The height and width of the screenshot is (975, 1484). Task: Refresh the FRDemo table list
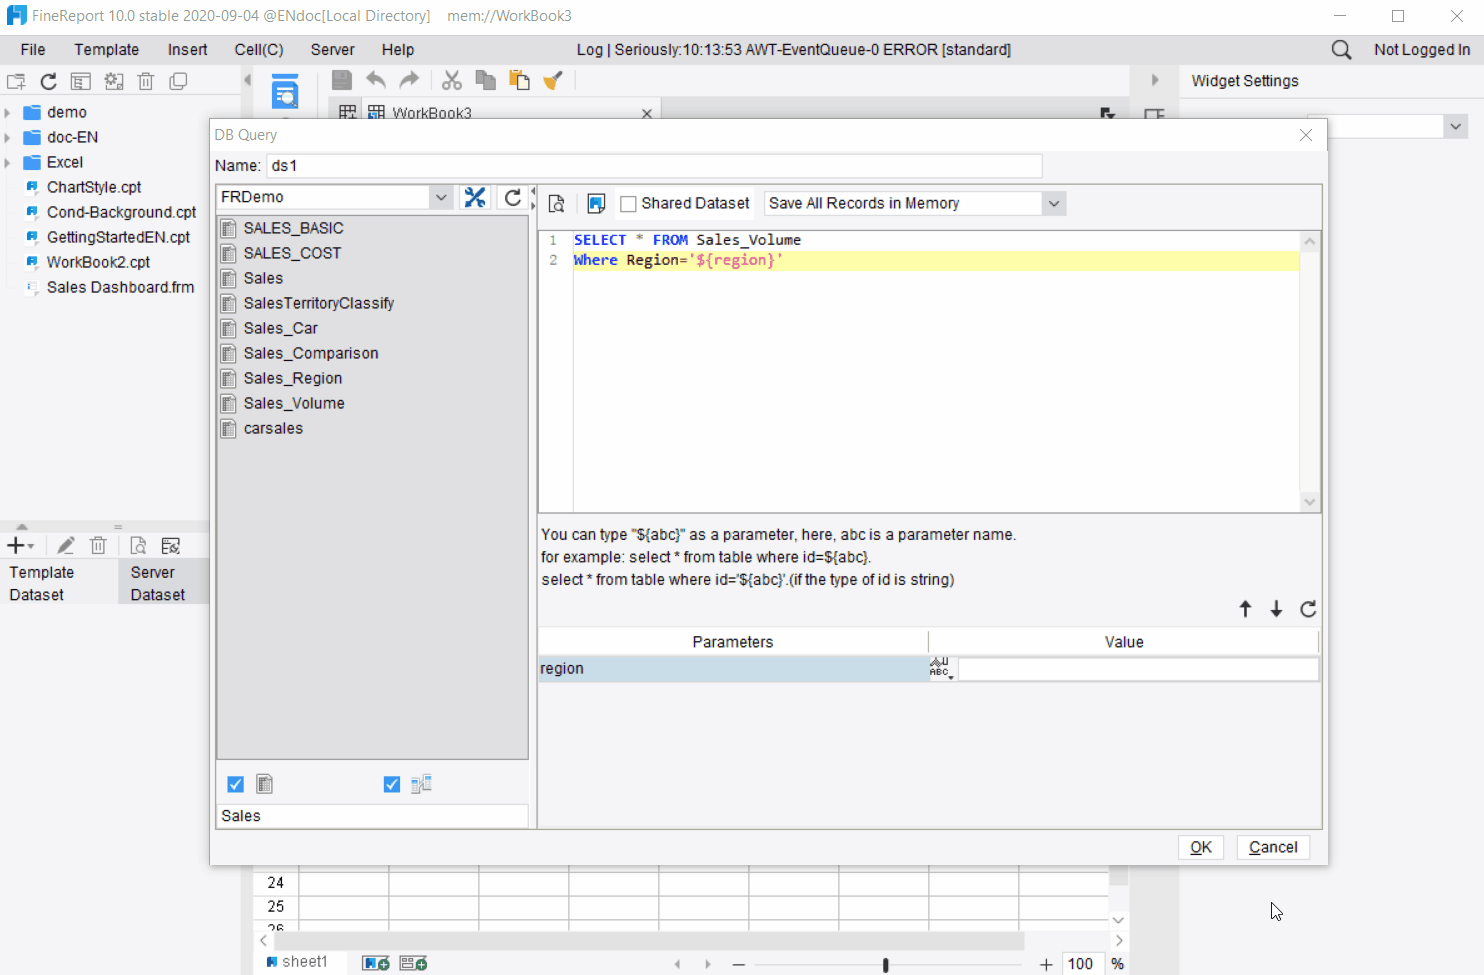tap(513, 197)
